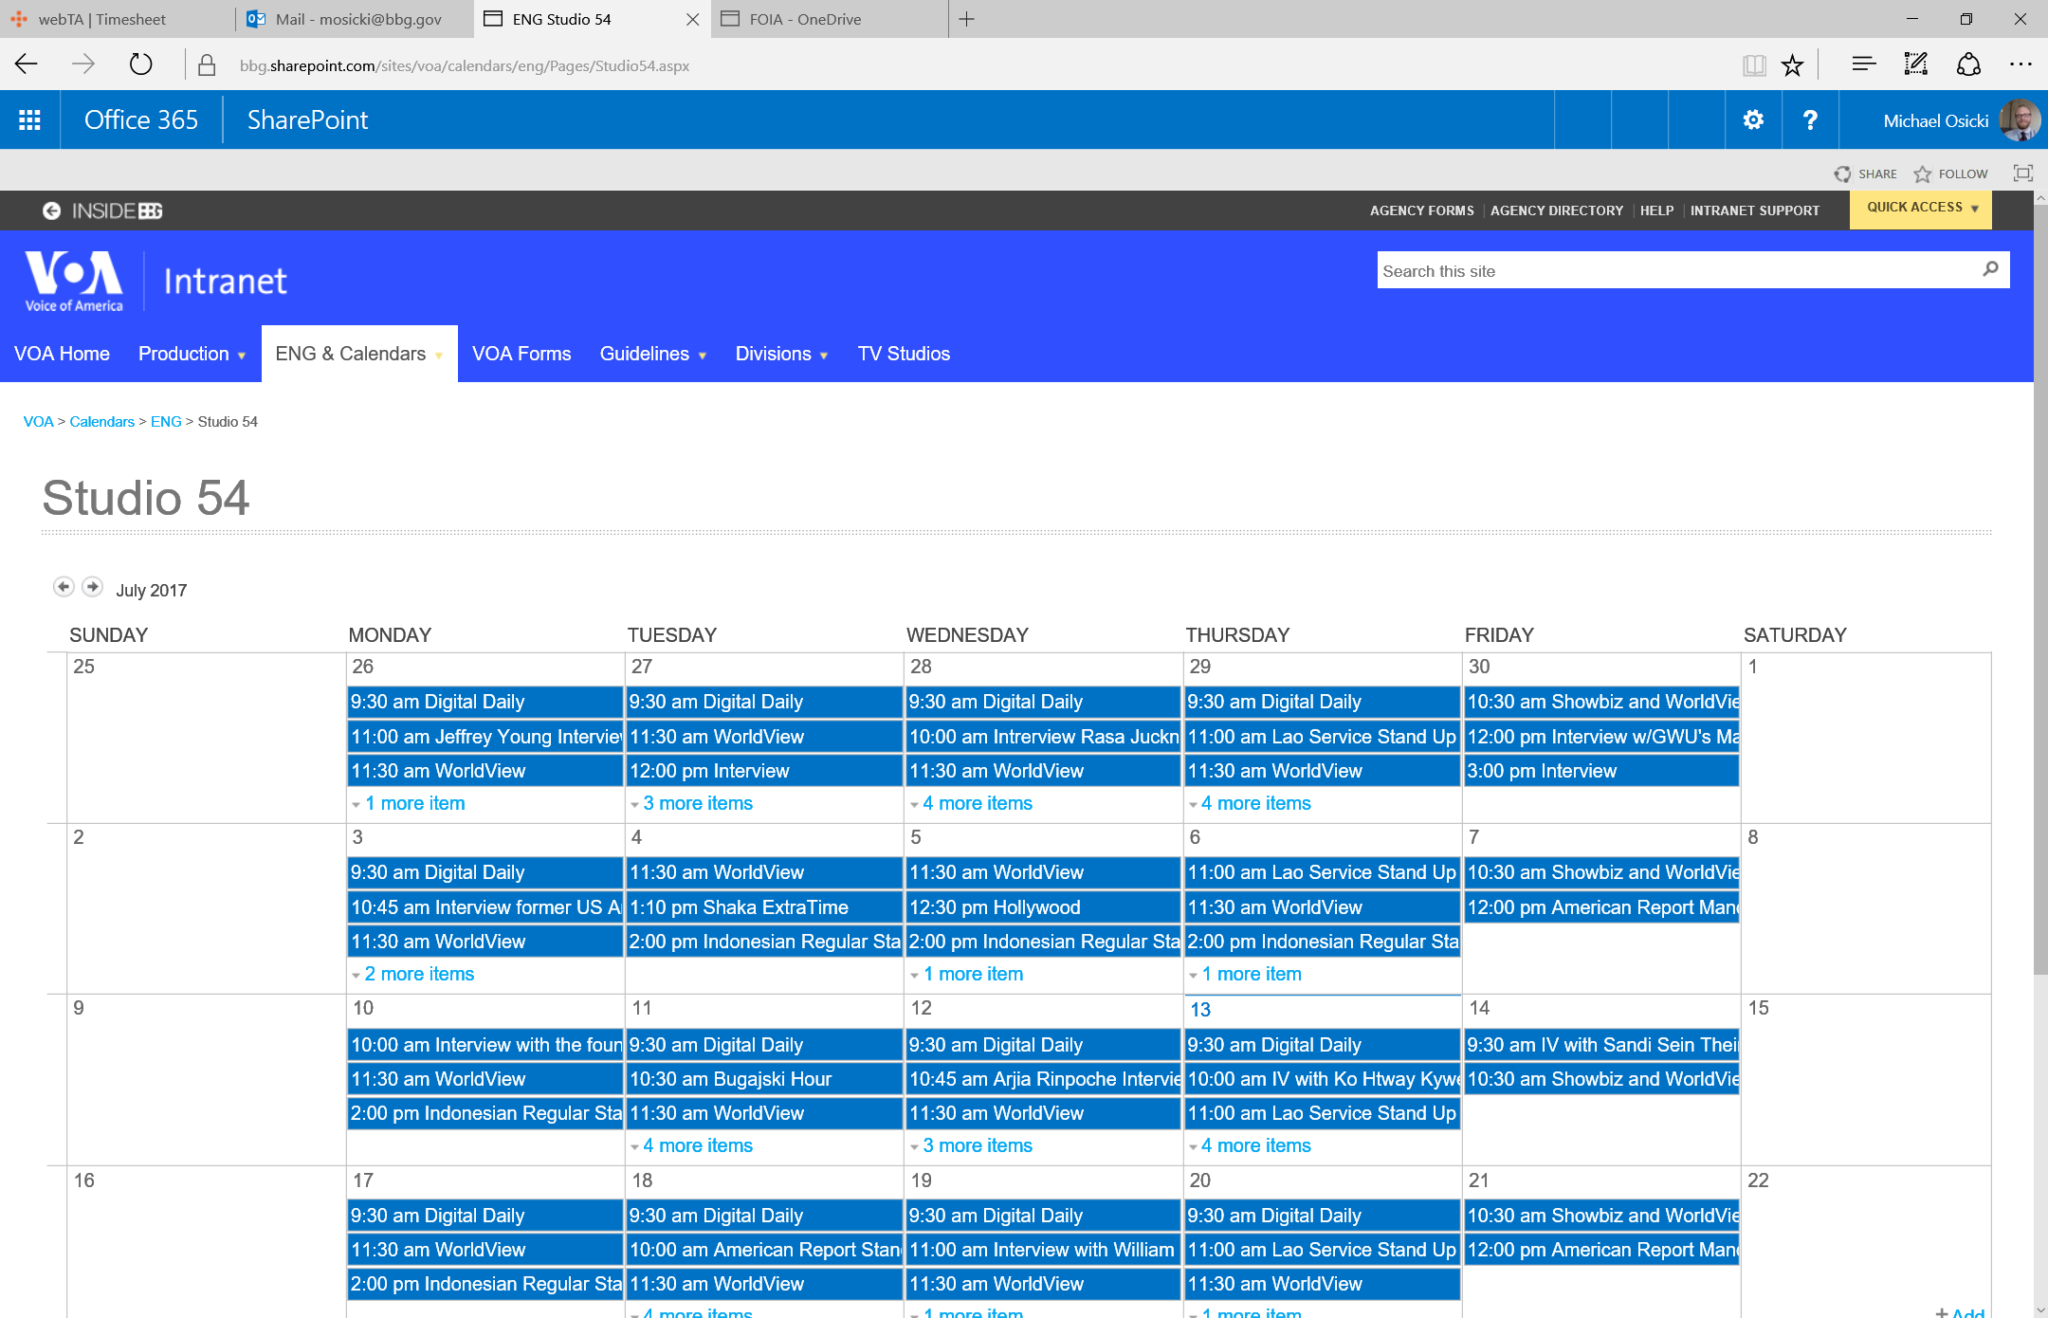Open the Production menu dropdown
The height and width of the screenshot is (1318, 2048).
tap(191, 354)
